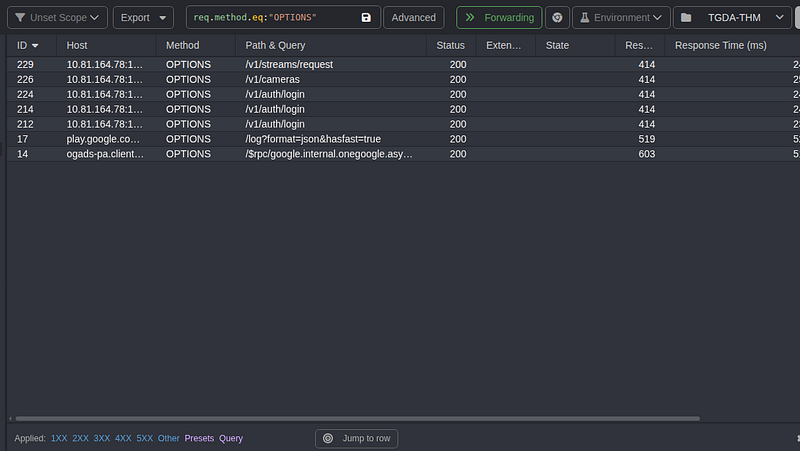Click the Response Time (ms) column header
This screenshot has width=800, height=451.
coord(732,45)
